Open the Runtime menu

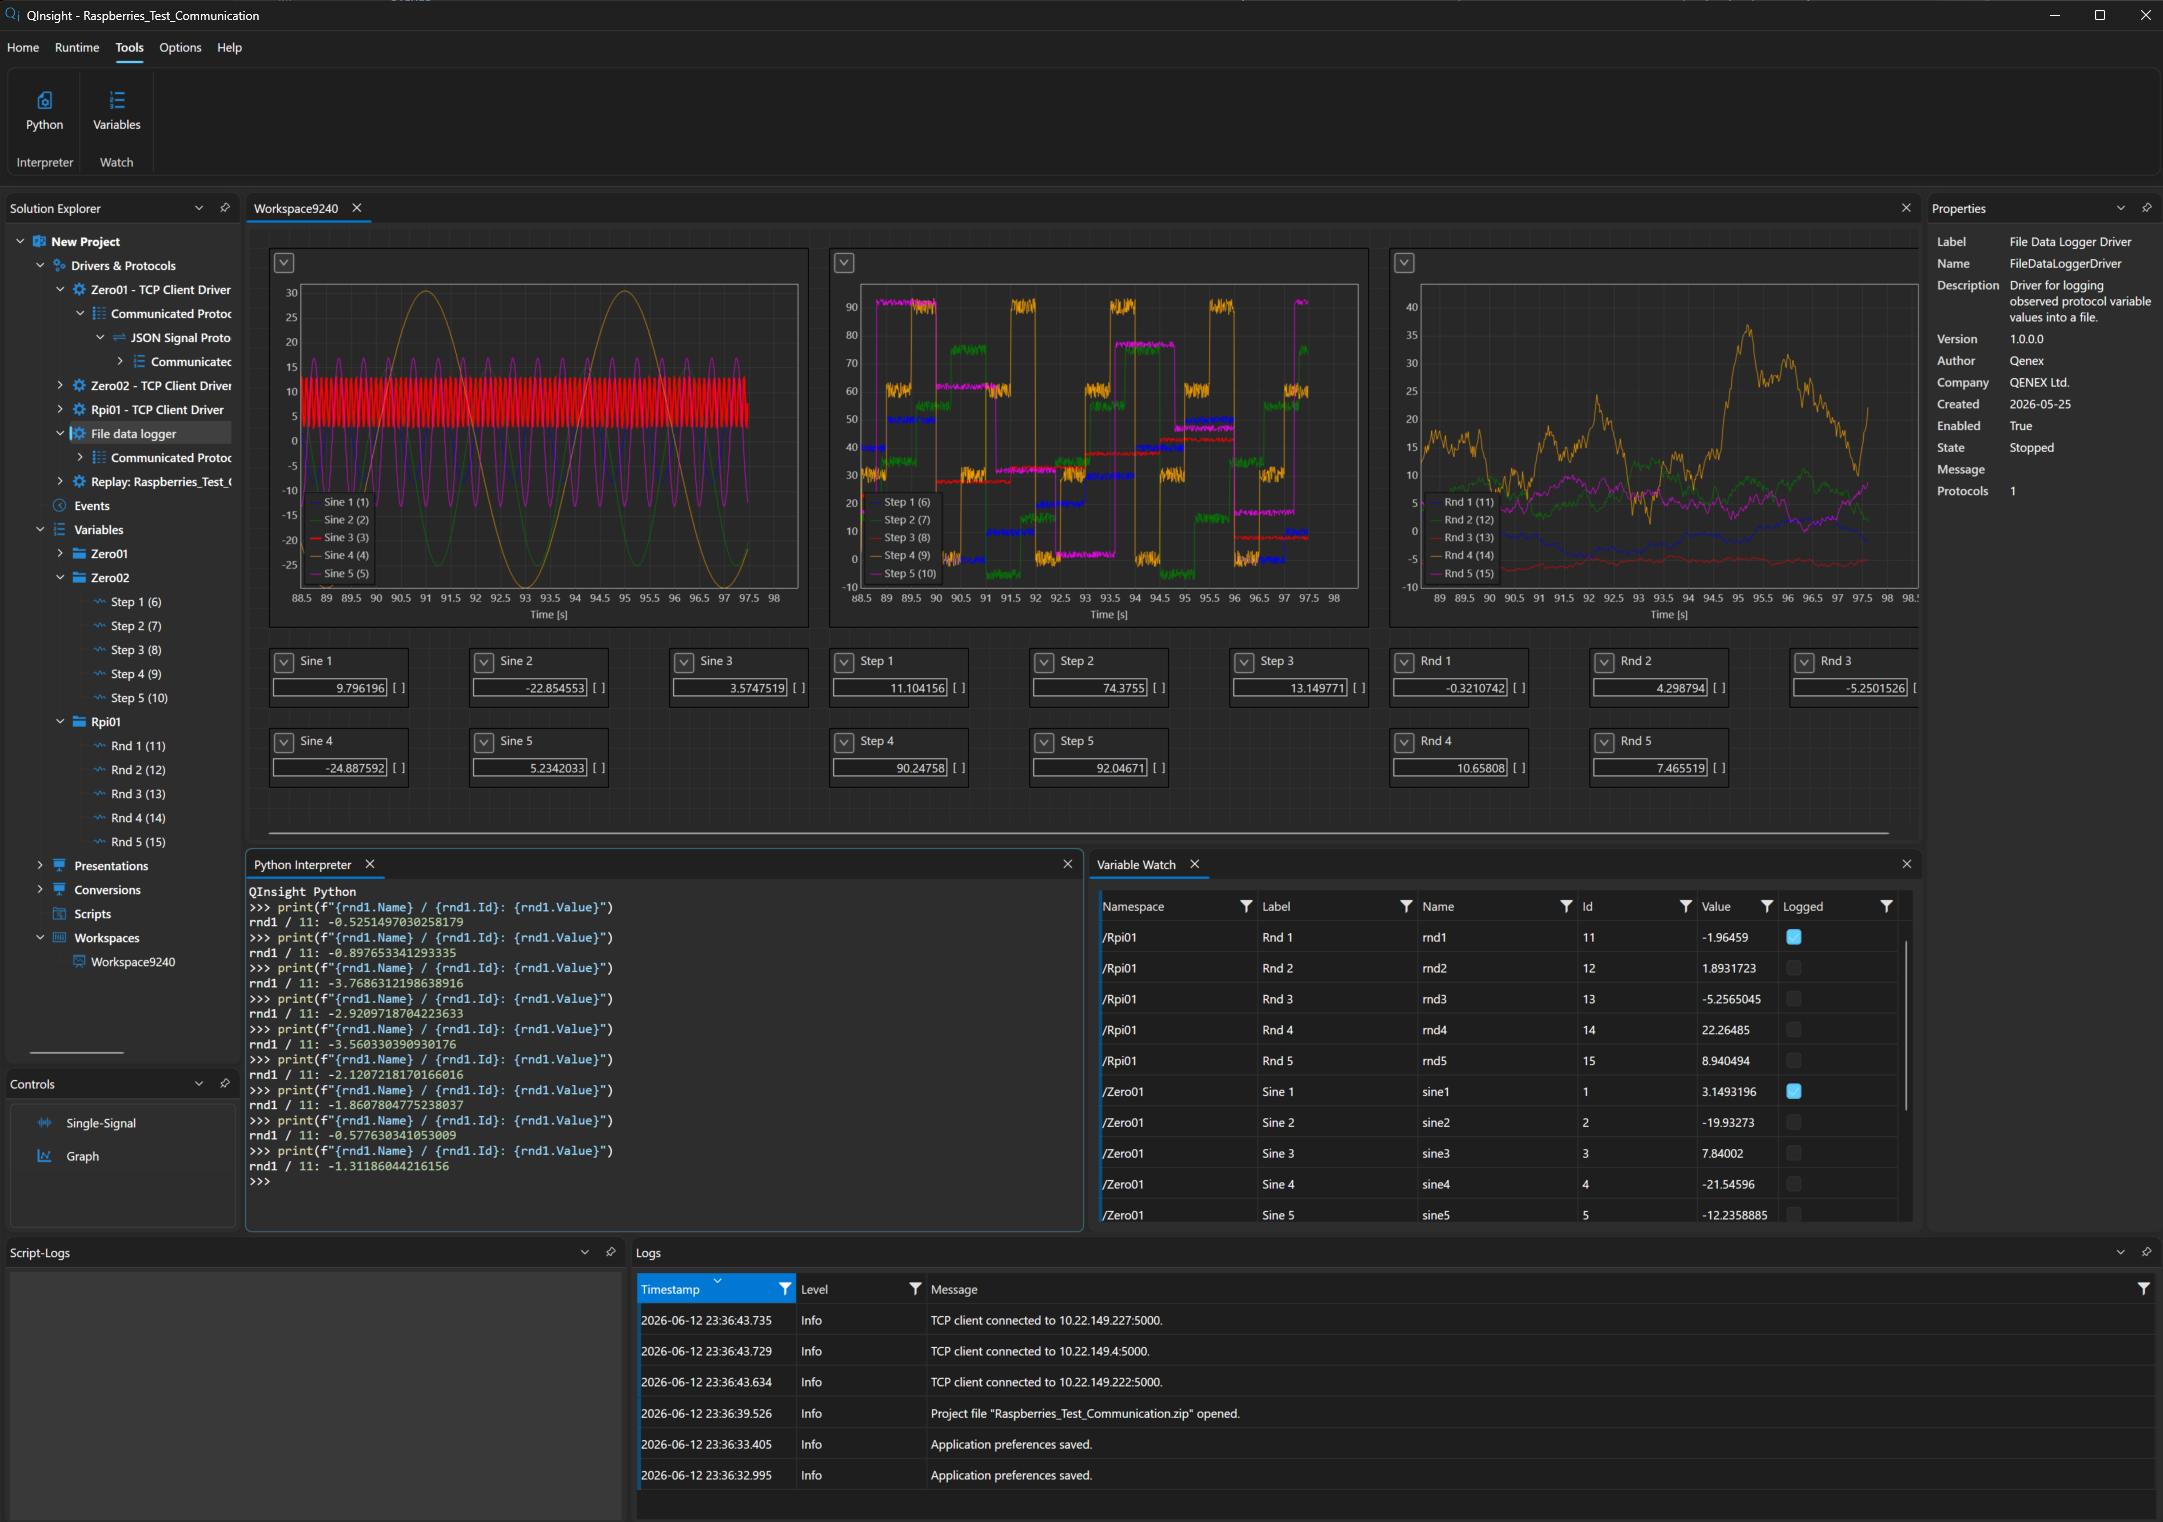(77, 47)
